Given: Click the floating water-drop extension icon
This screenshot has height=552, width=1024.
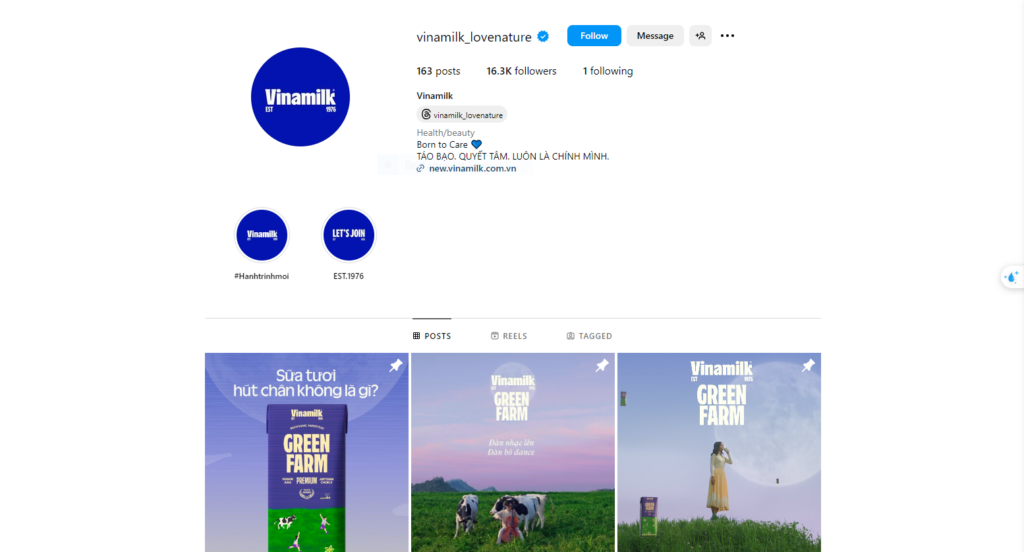Looking at the screenshot, I should (x=1012, y=278).
